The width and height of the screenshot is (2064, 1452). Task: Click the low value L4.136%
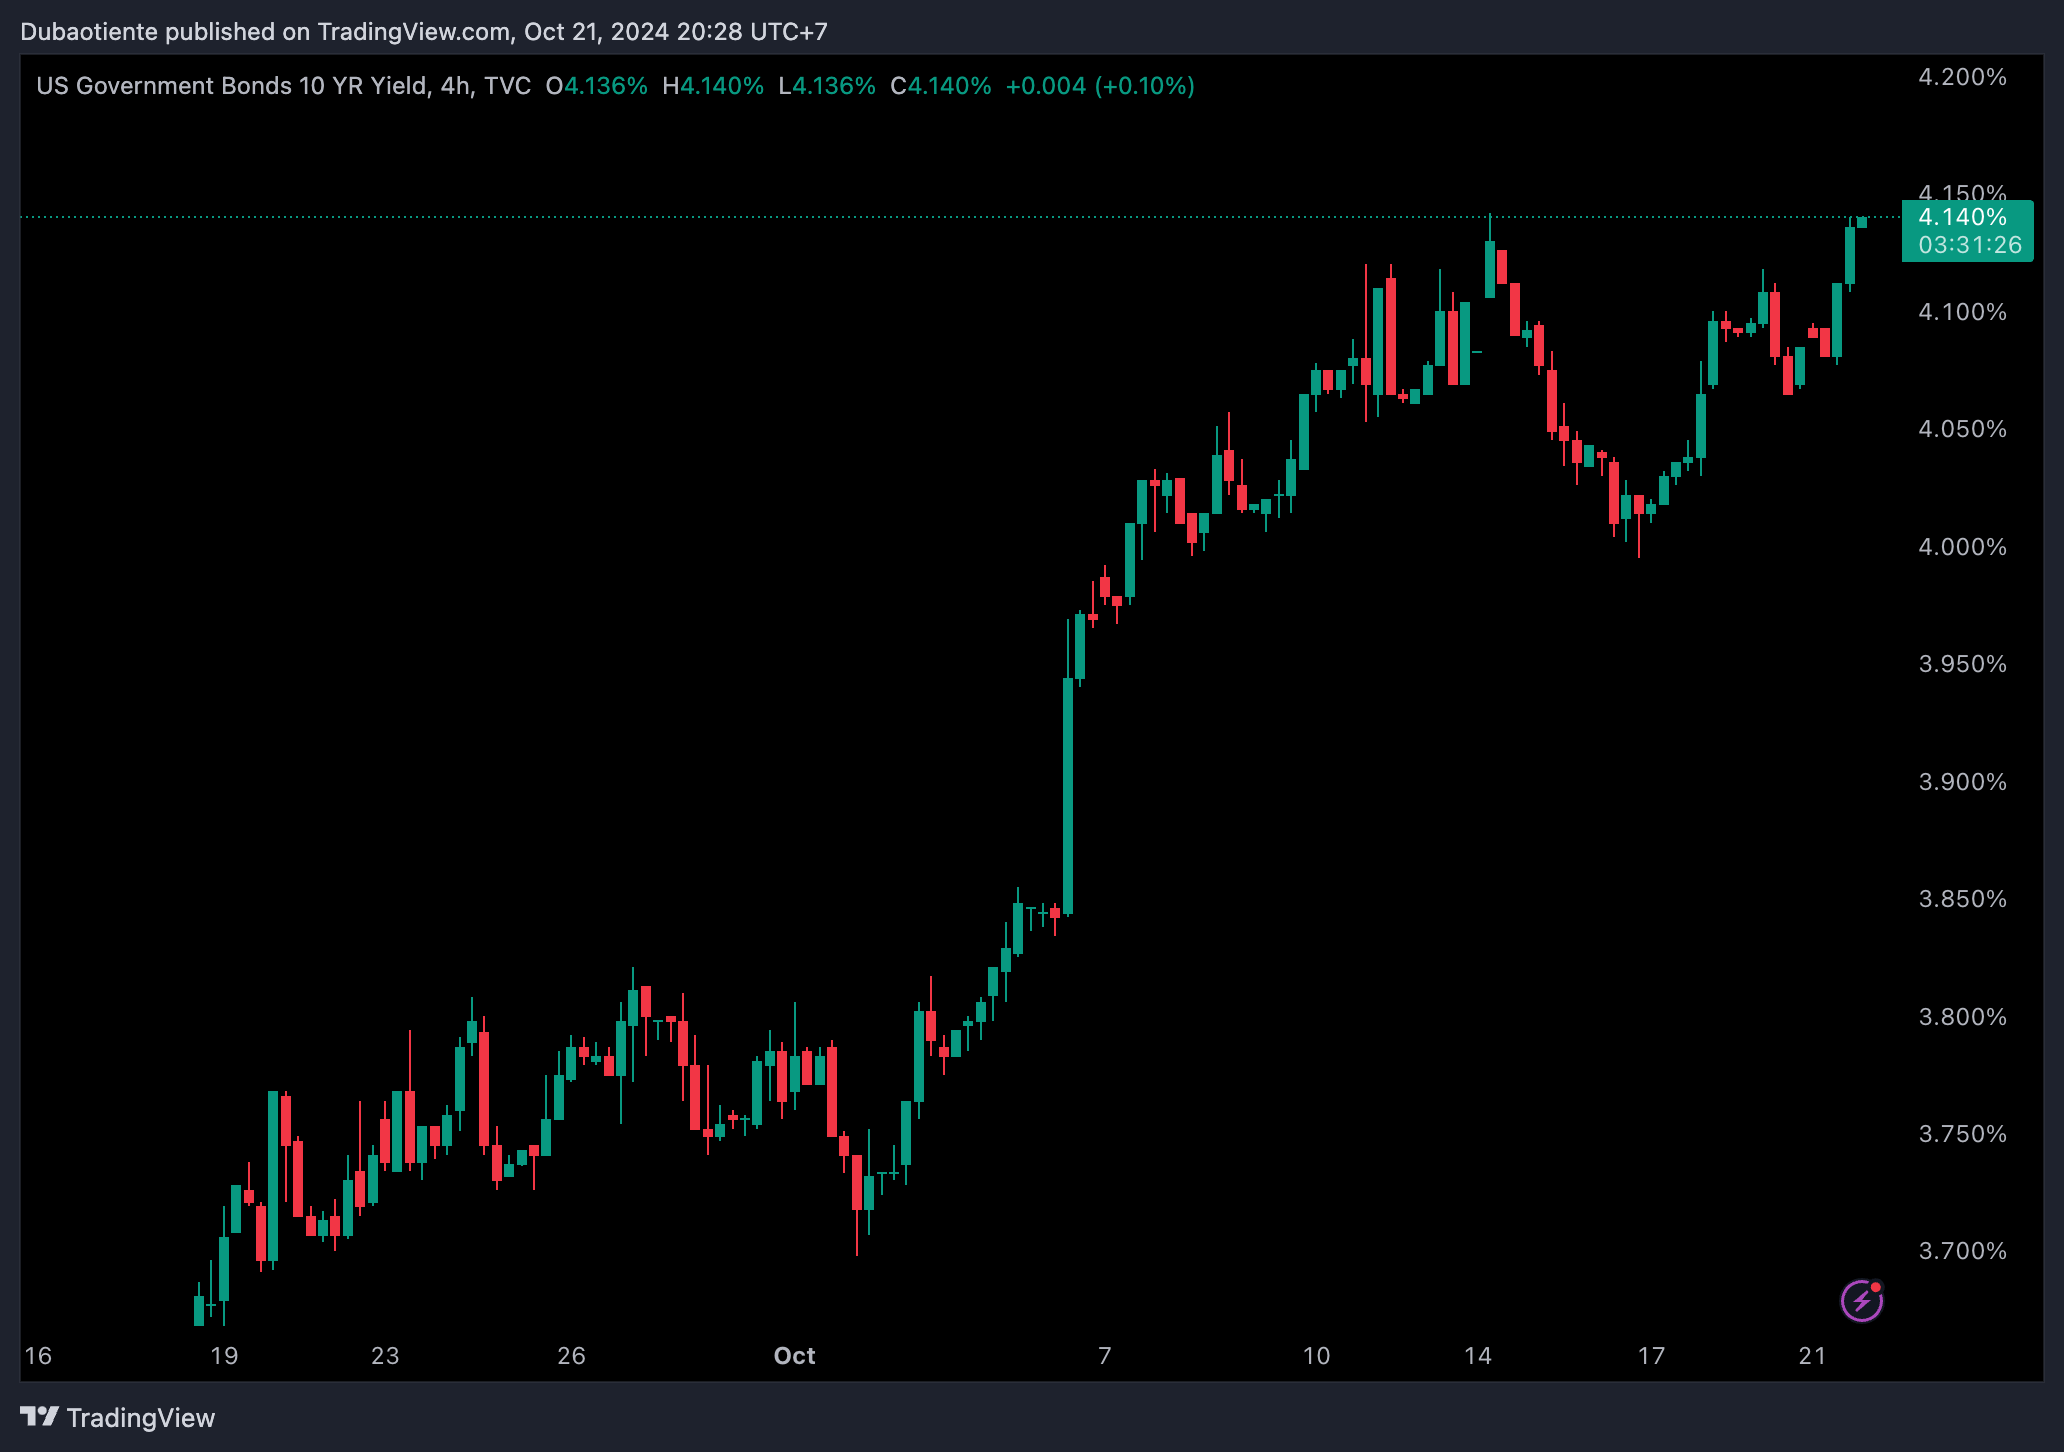point(827,86)
